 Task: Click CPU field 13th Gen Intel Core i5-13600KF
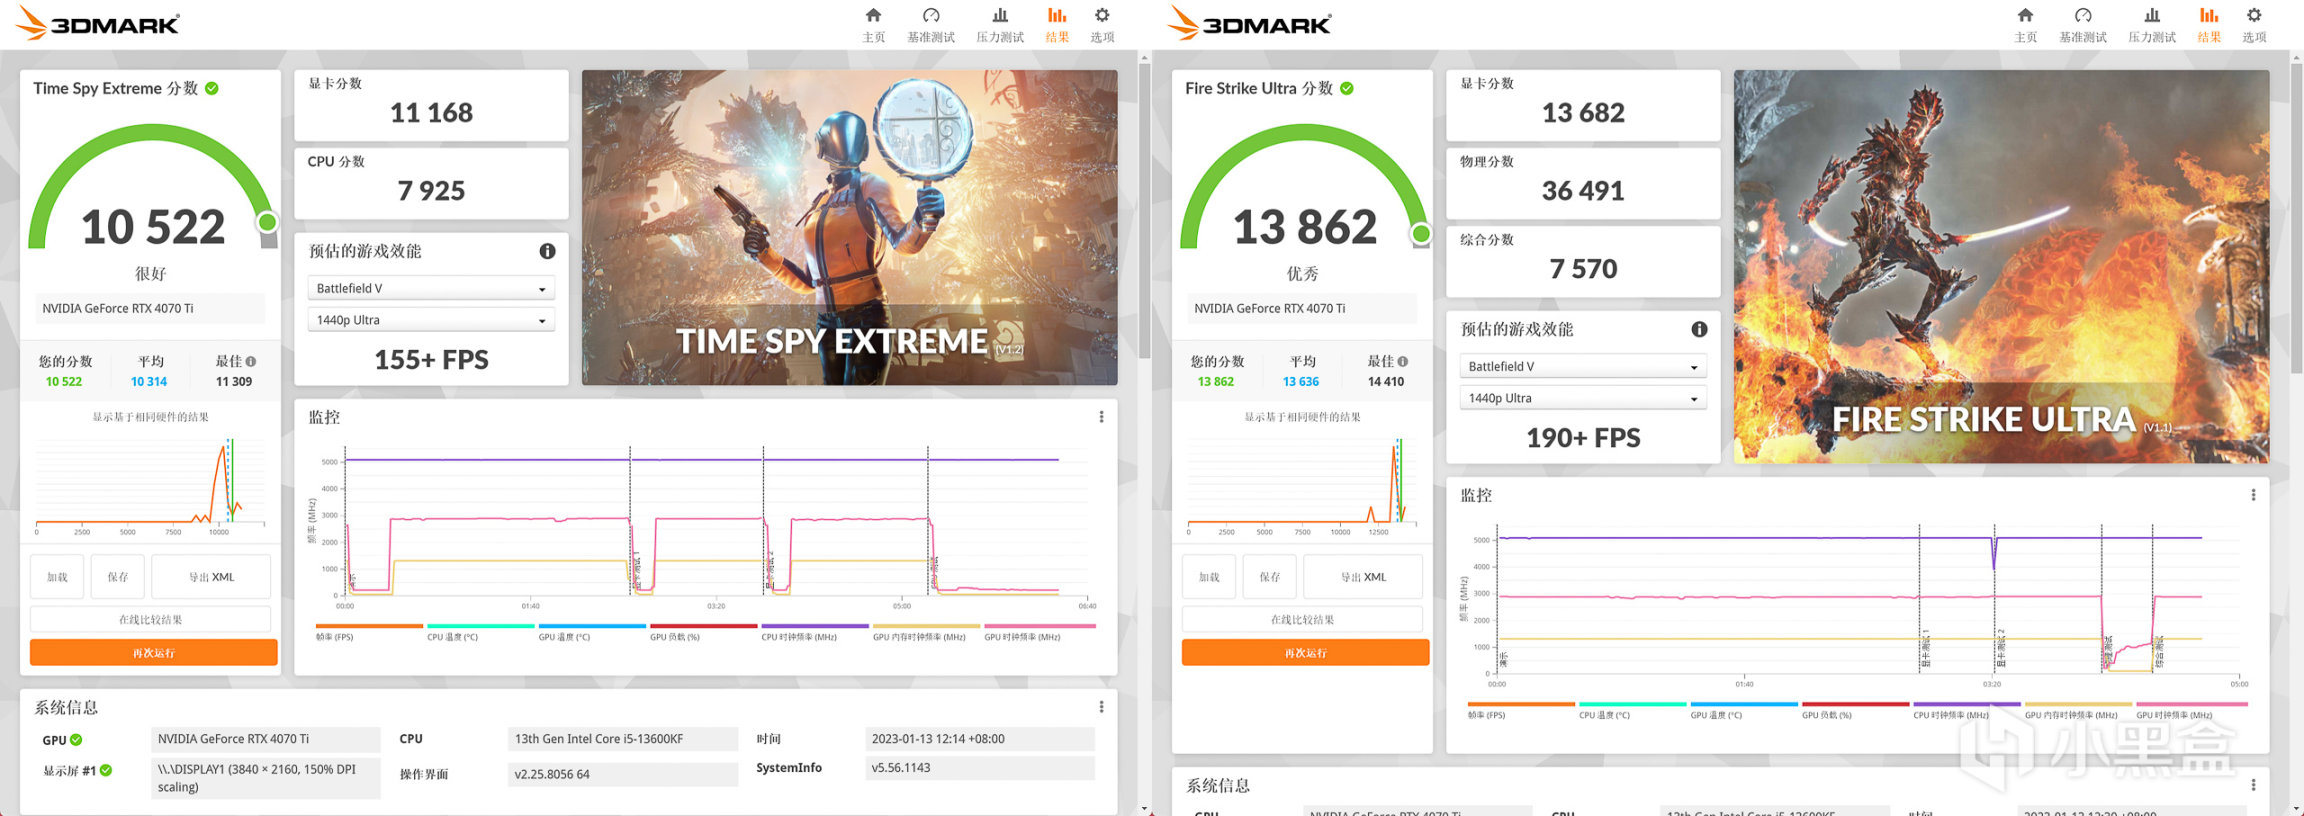click(623, 739)
